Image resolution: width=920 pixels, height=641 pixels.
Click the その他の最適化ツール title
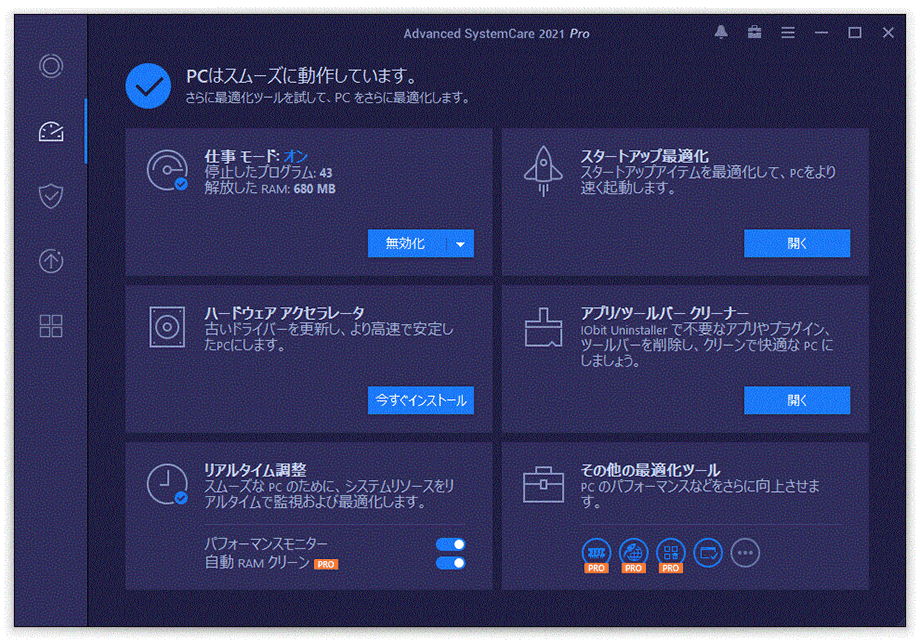650,470
